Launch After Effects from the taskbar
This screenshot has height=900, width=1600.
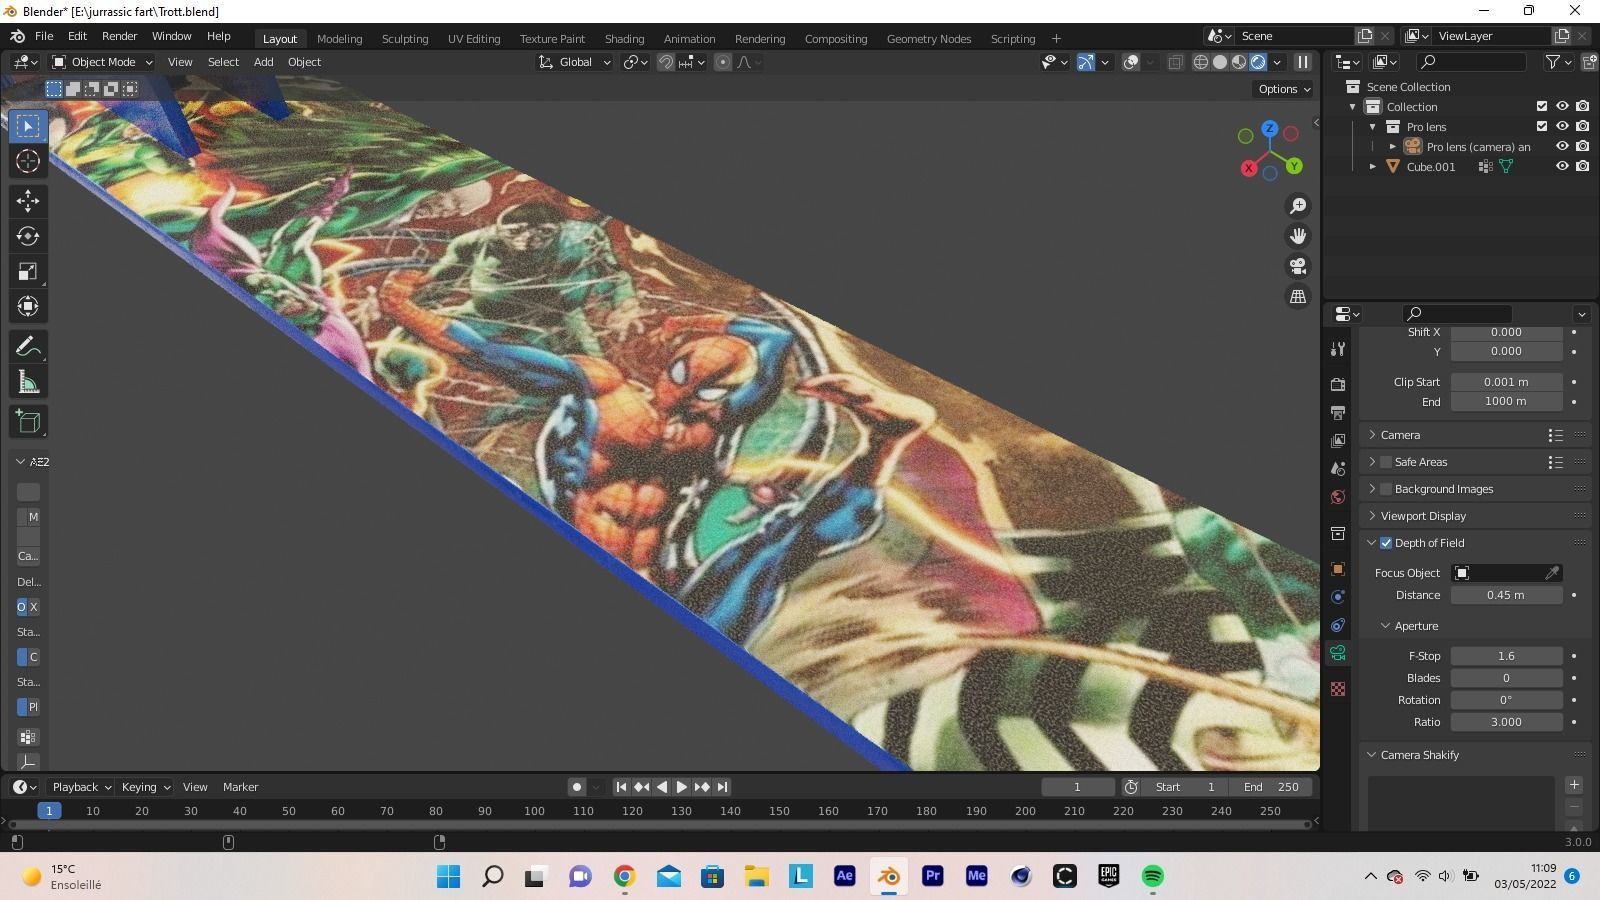pos(844,876)
